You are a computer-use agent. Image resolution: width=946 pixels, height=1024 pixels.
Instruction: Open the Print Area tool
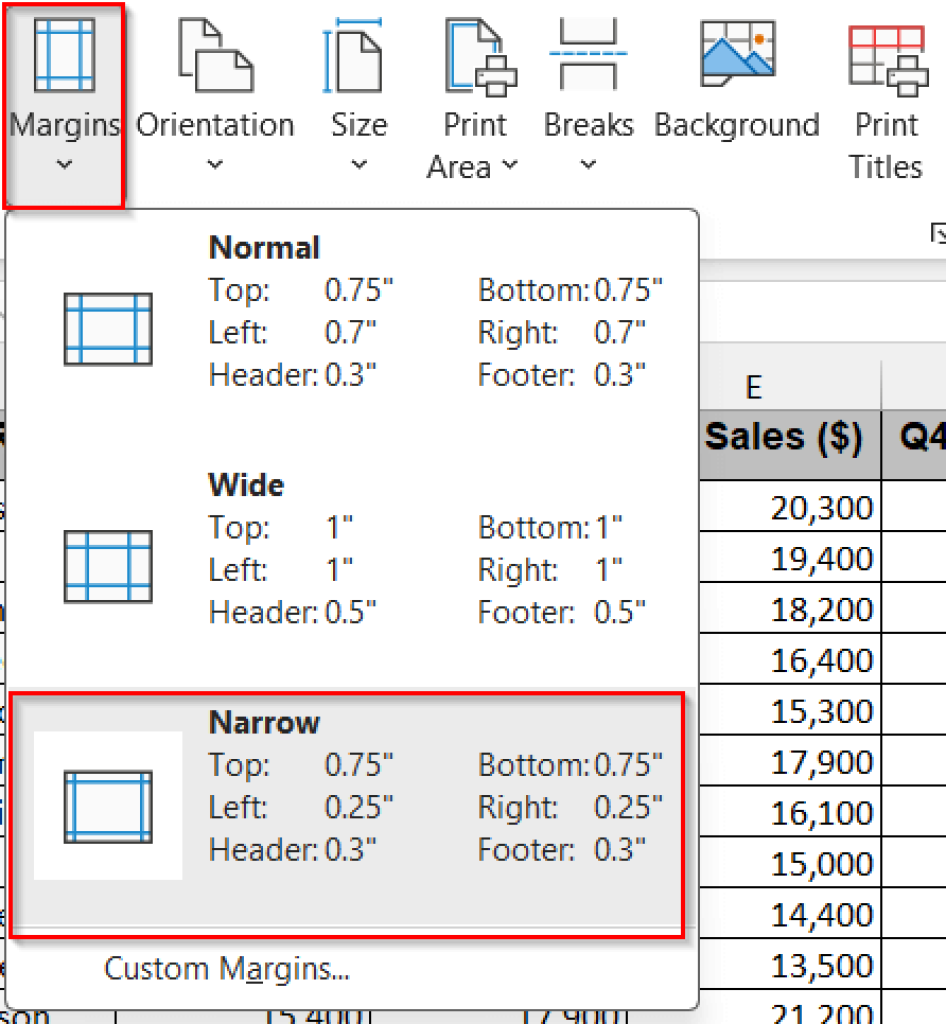coord(478,57)
